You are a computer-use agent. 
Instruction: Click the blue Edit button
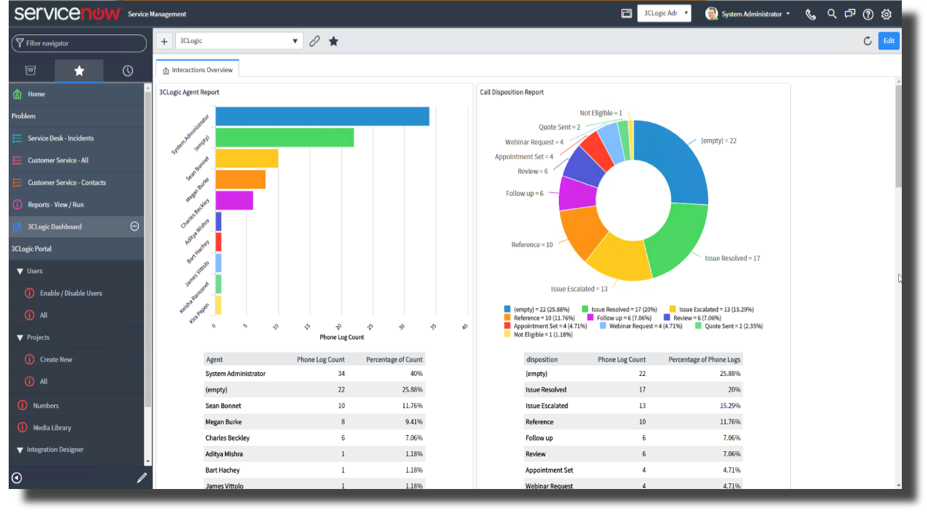(889, 41)
